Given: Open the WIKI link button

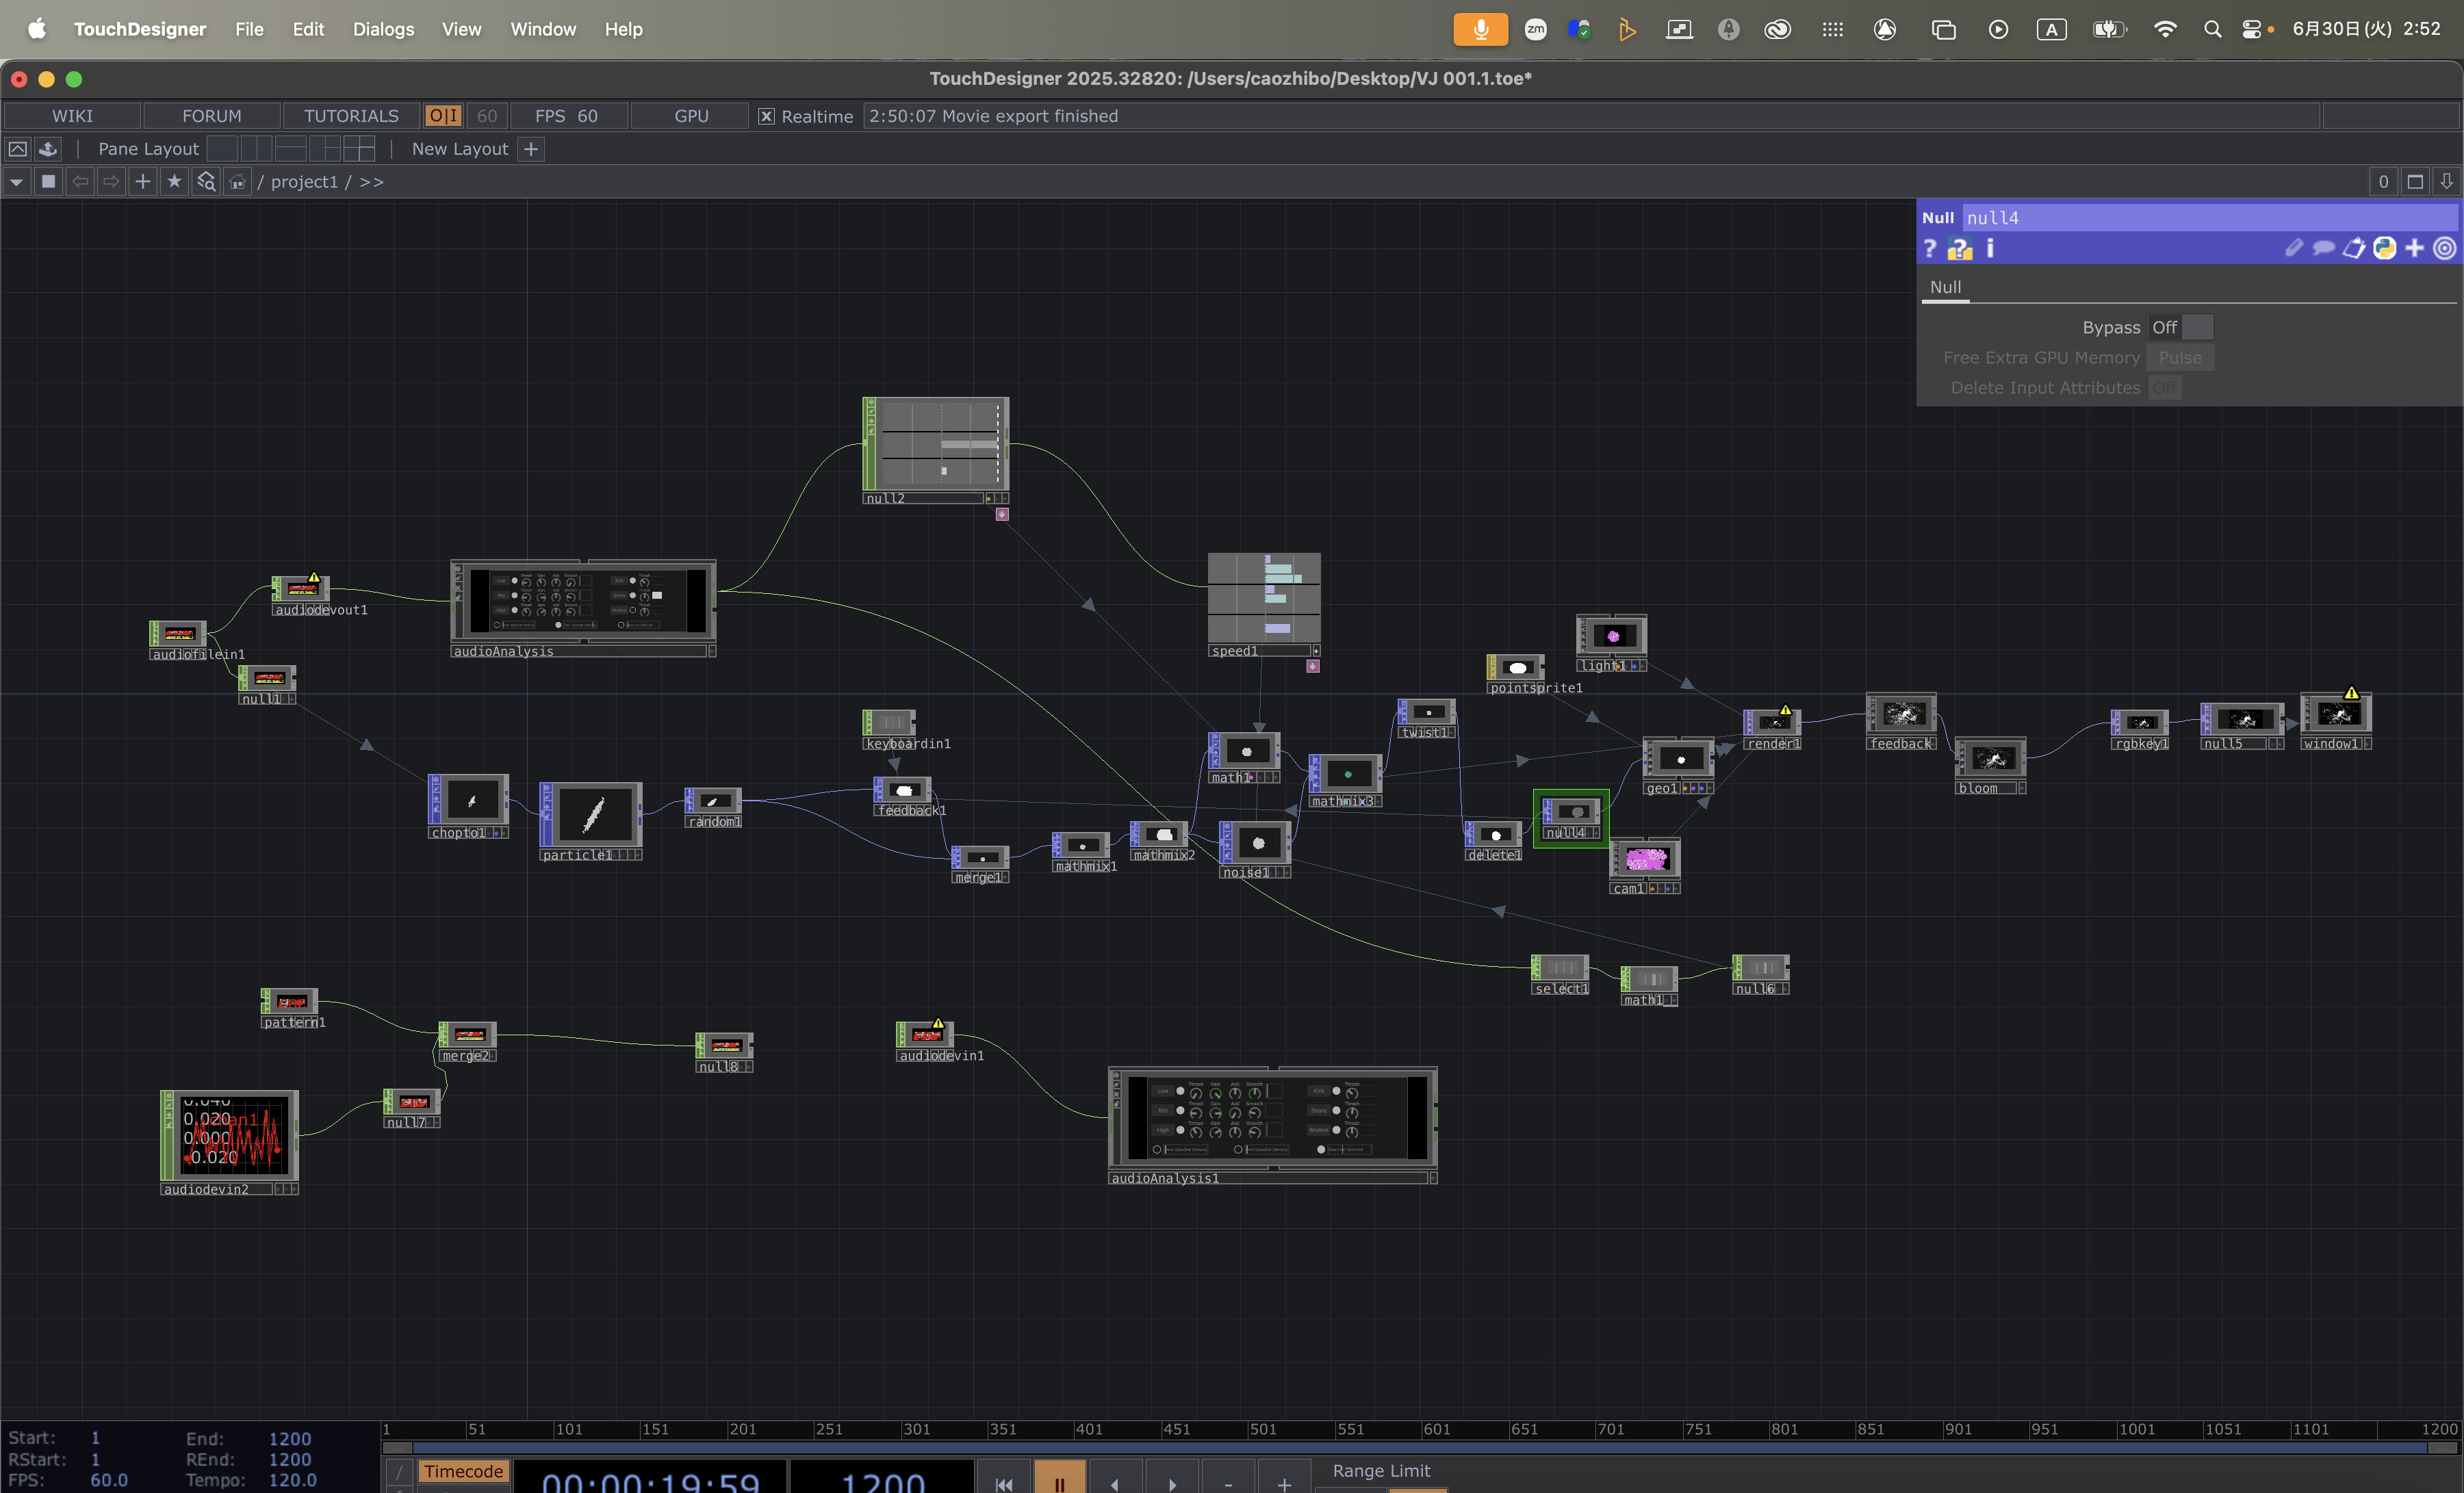Looking at the screenshot, I should (x=72, y=116).
